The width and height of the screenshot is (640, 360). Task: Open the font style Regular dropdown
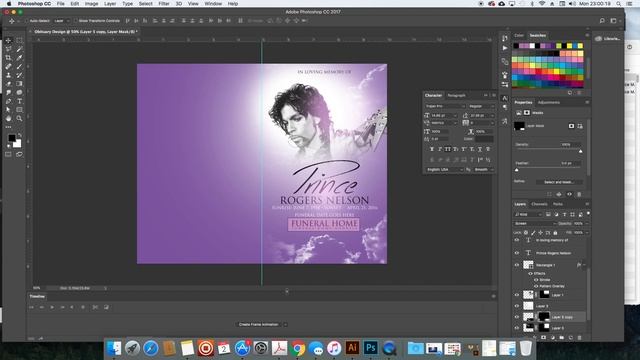coord(481,106)
